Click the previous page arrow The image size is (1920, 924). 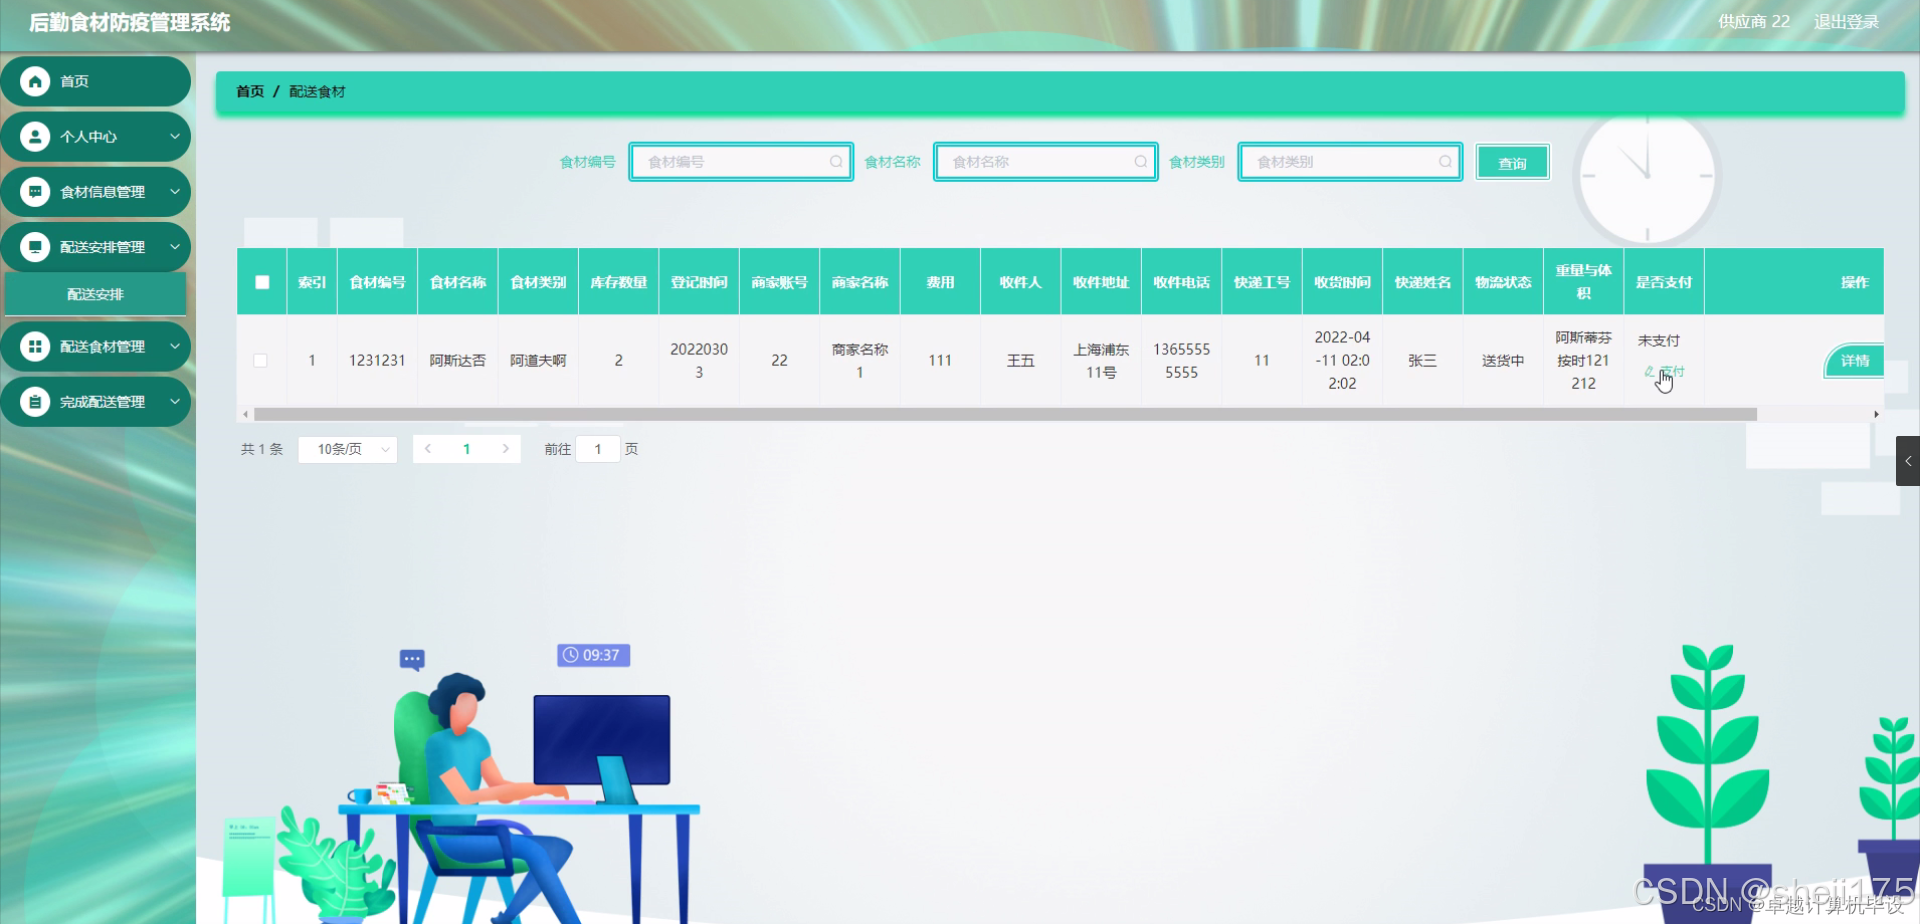[x=428, y=449]
